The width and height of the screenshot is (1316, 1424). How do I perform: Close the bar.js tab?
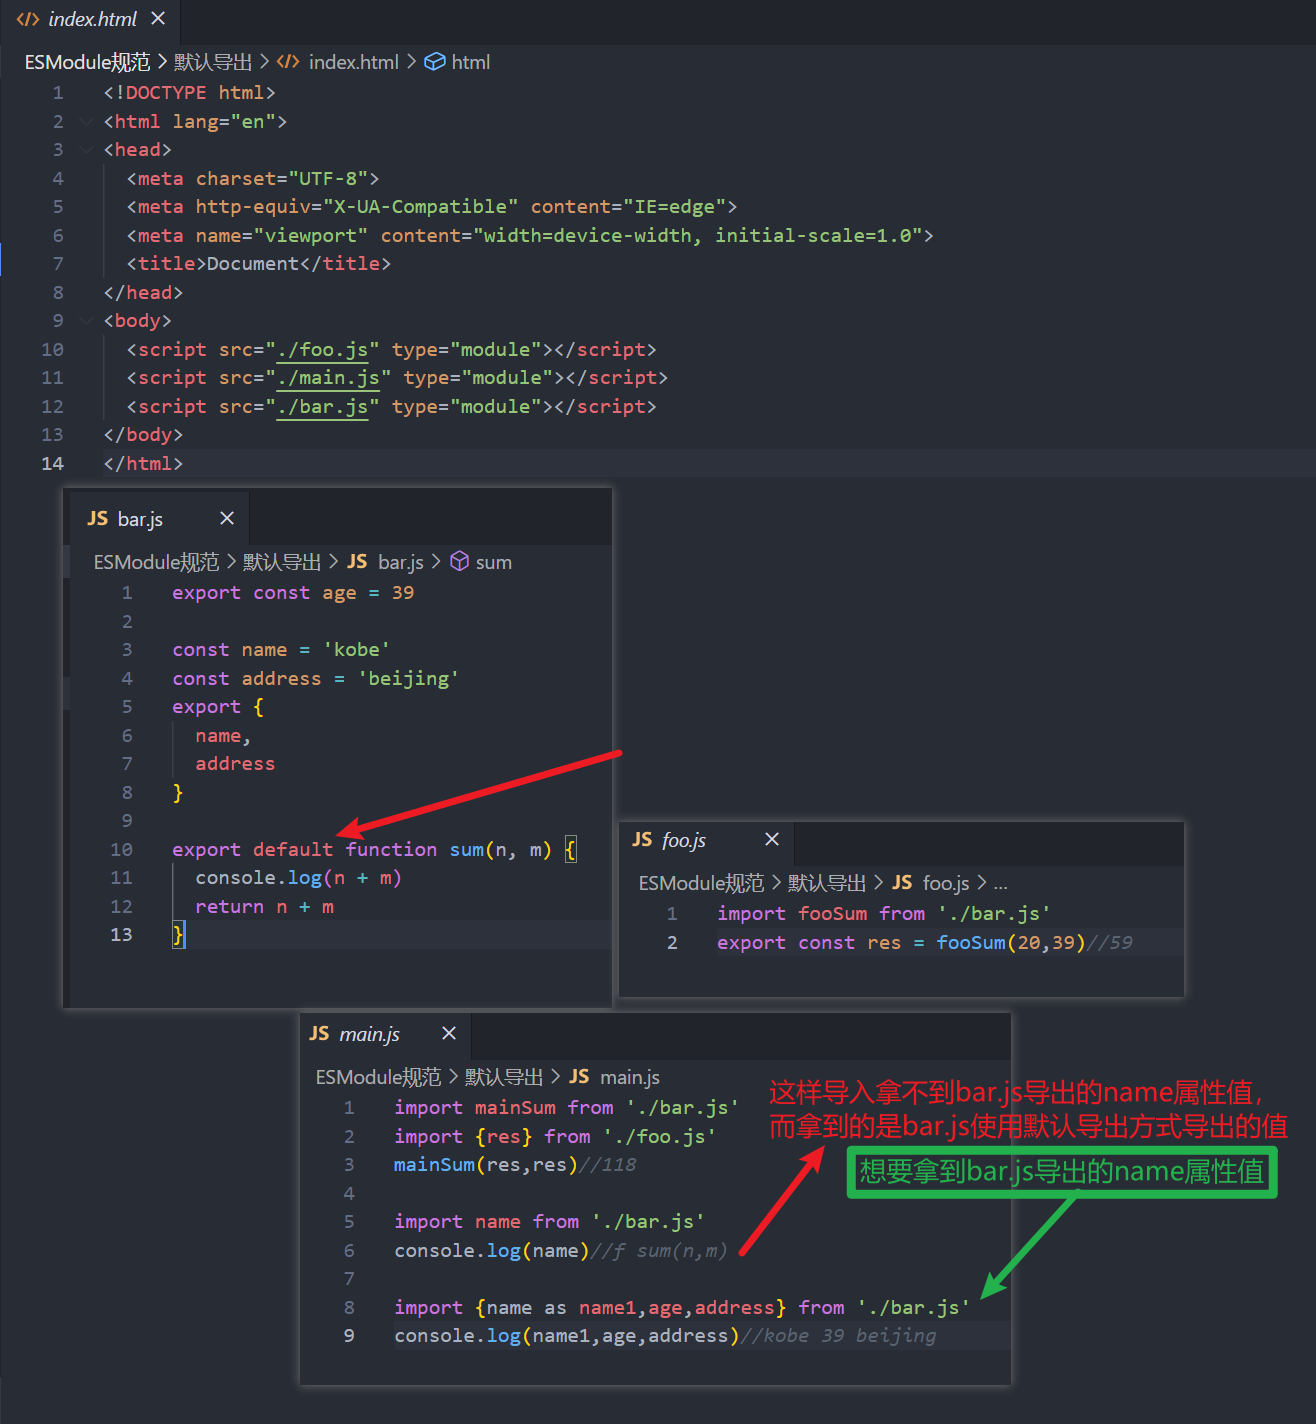point(227,518)
